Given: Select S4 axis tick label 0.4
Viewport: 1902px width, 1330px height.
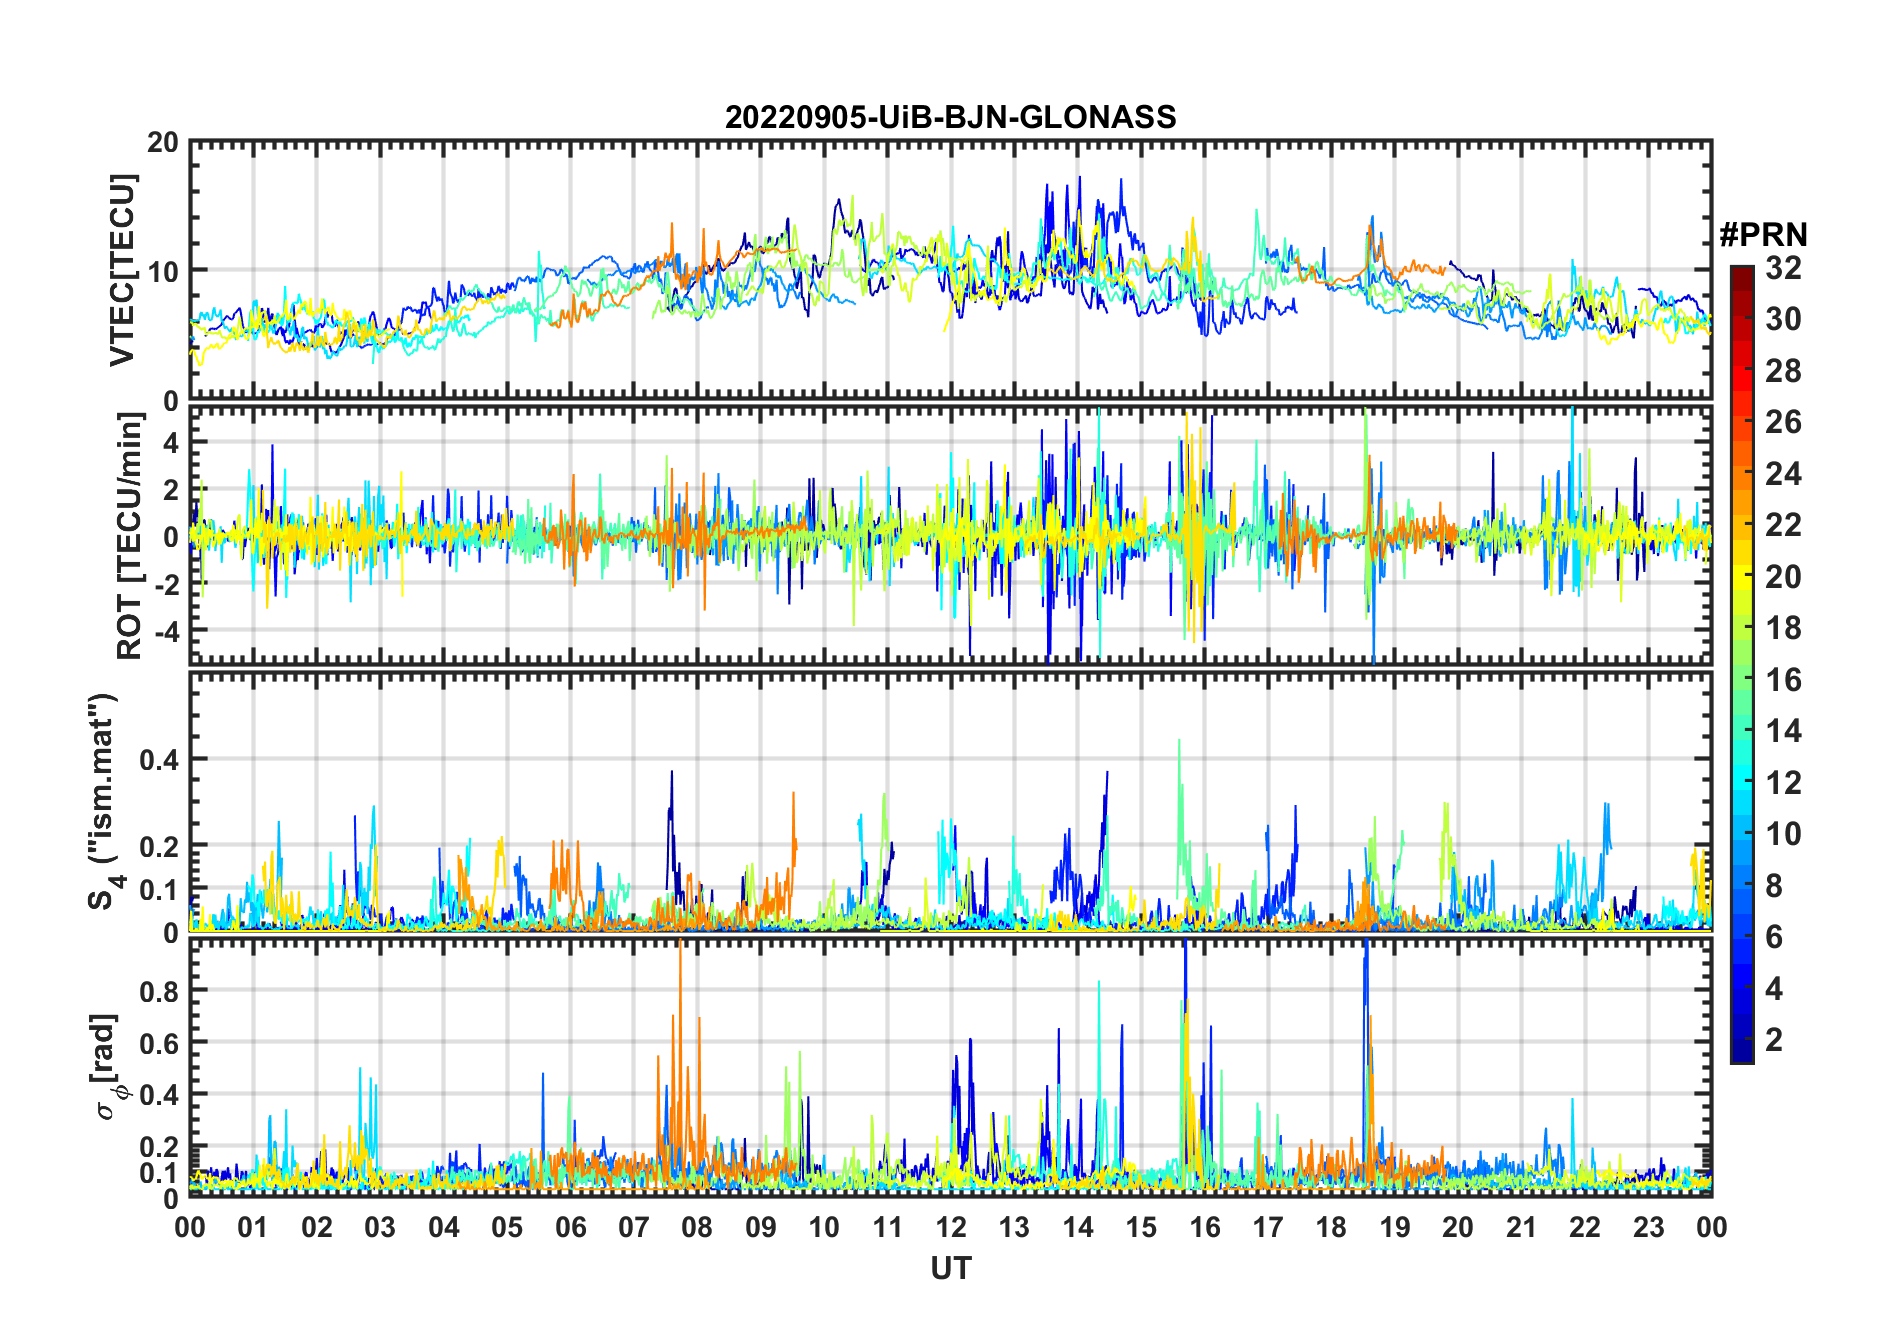Looking at the screenshot, I should [159, 760].
